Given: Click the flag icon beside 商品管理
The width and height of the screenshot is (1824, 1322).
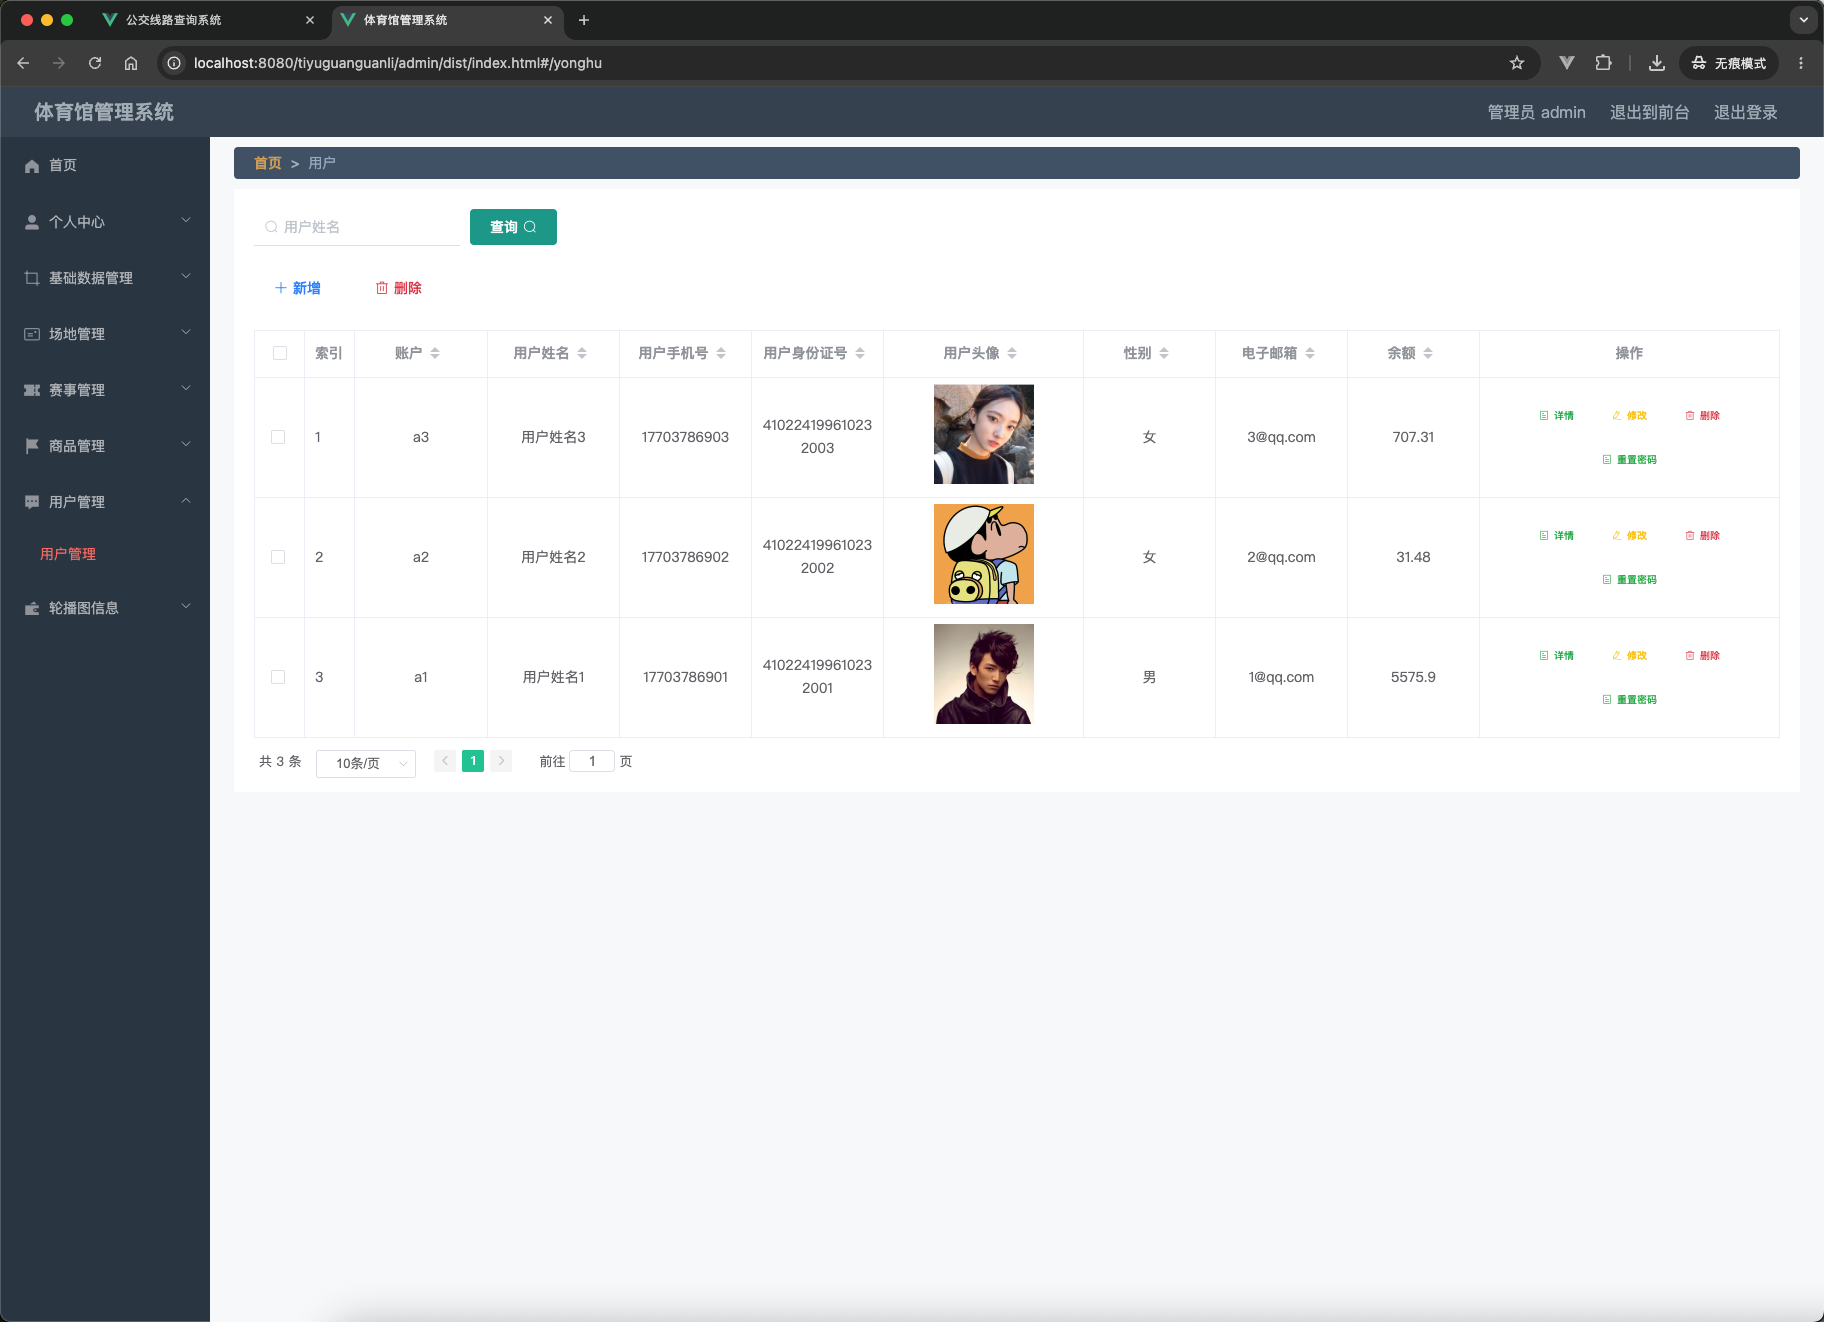Looking at the screenshot, I should [x=32, y=446].
